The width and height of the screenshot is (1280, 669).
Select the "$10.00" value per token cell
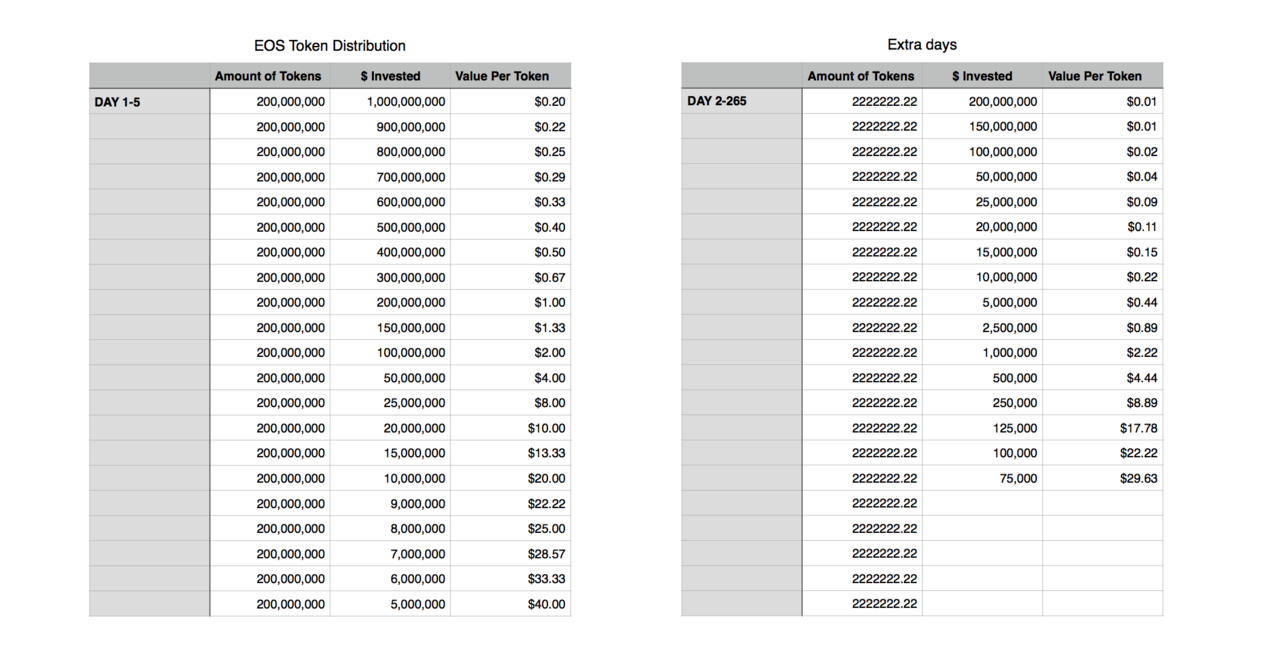[x=510, y=428]
